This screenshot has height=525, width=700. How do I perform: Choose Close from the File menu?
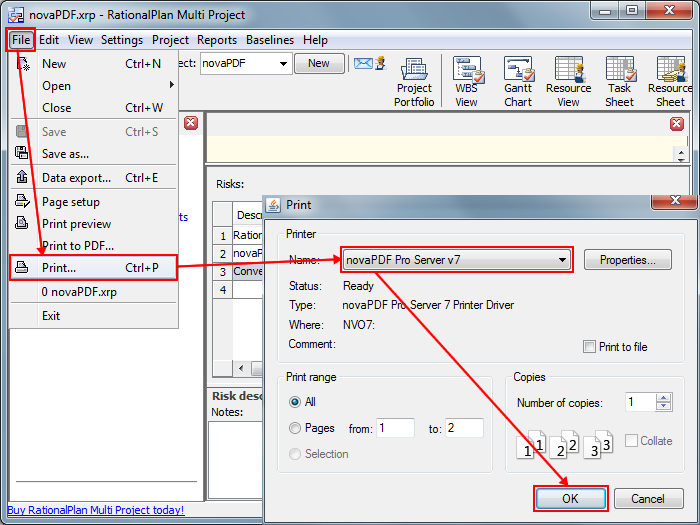pos(94,108)
